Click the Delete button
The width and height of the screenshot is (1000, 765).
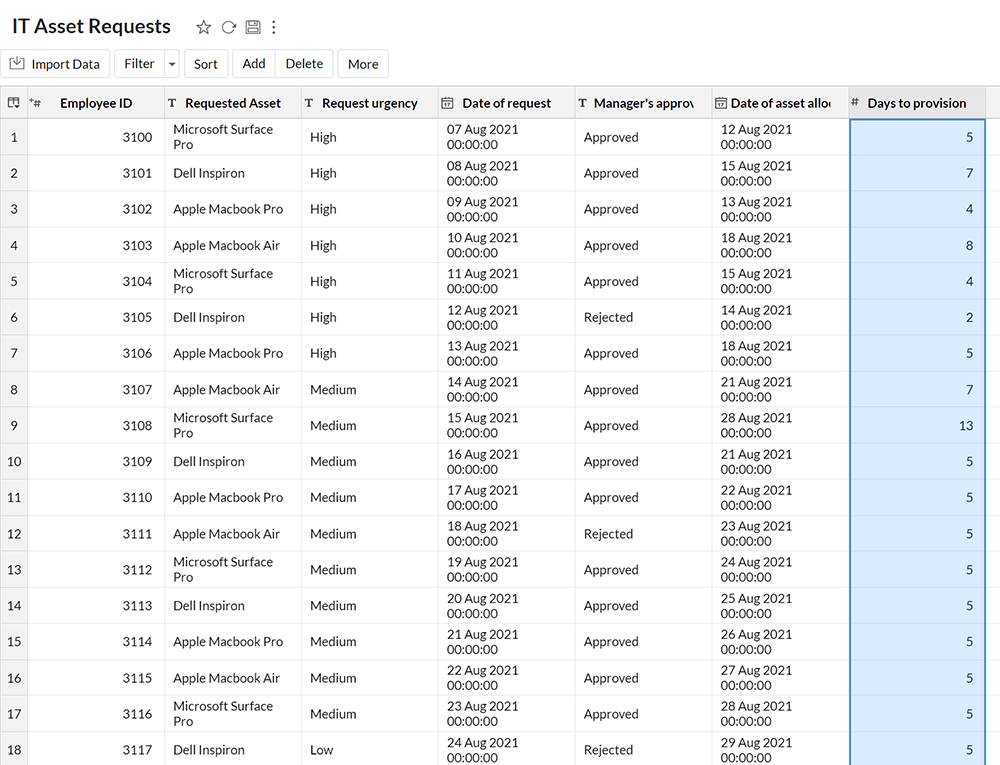click(x=304, y=63)
